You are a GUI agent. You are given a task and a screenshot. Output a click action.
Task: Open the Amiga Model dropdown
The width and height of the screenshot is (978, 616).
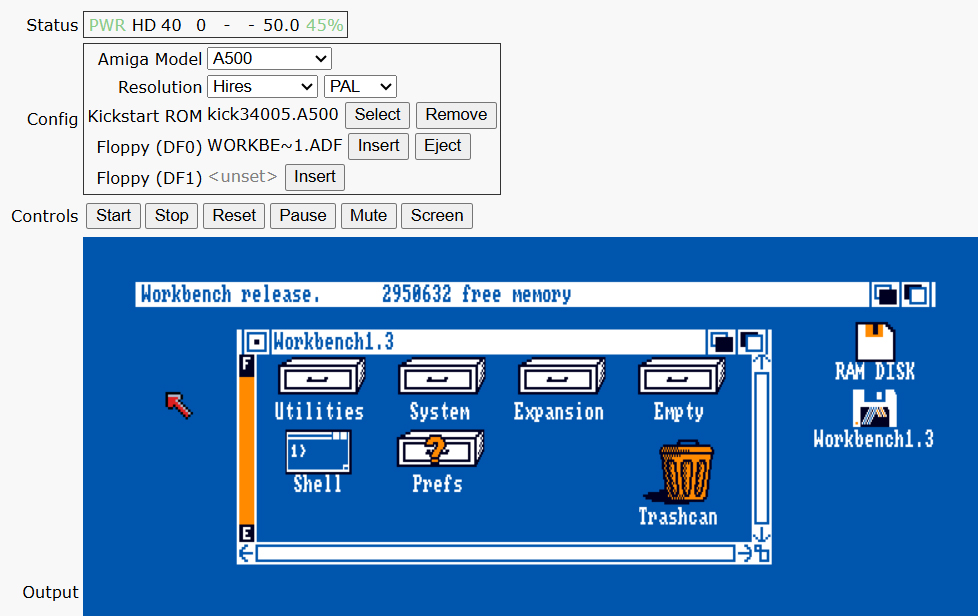[x=268, y=58]
